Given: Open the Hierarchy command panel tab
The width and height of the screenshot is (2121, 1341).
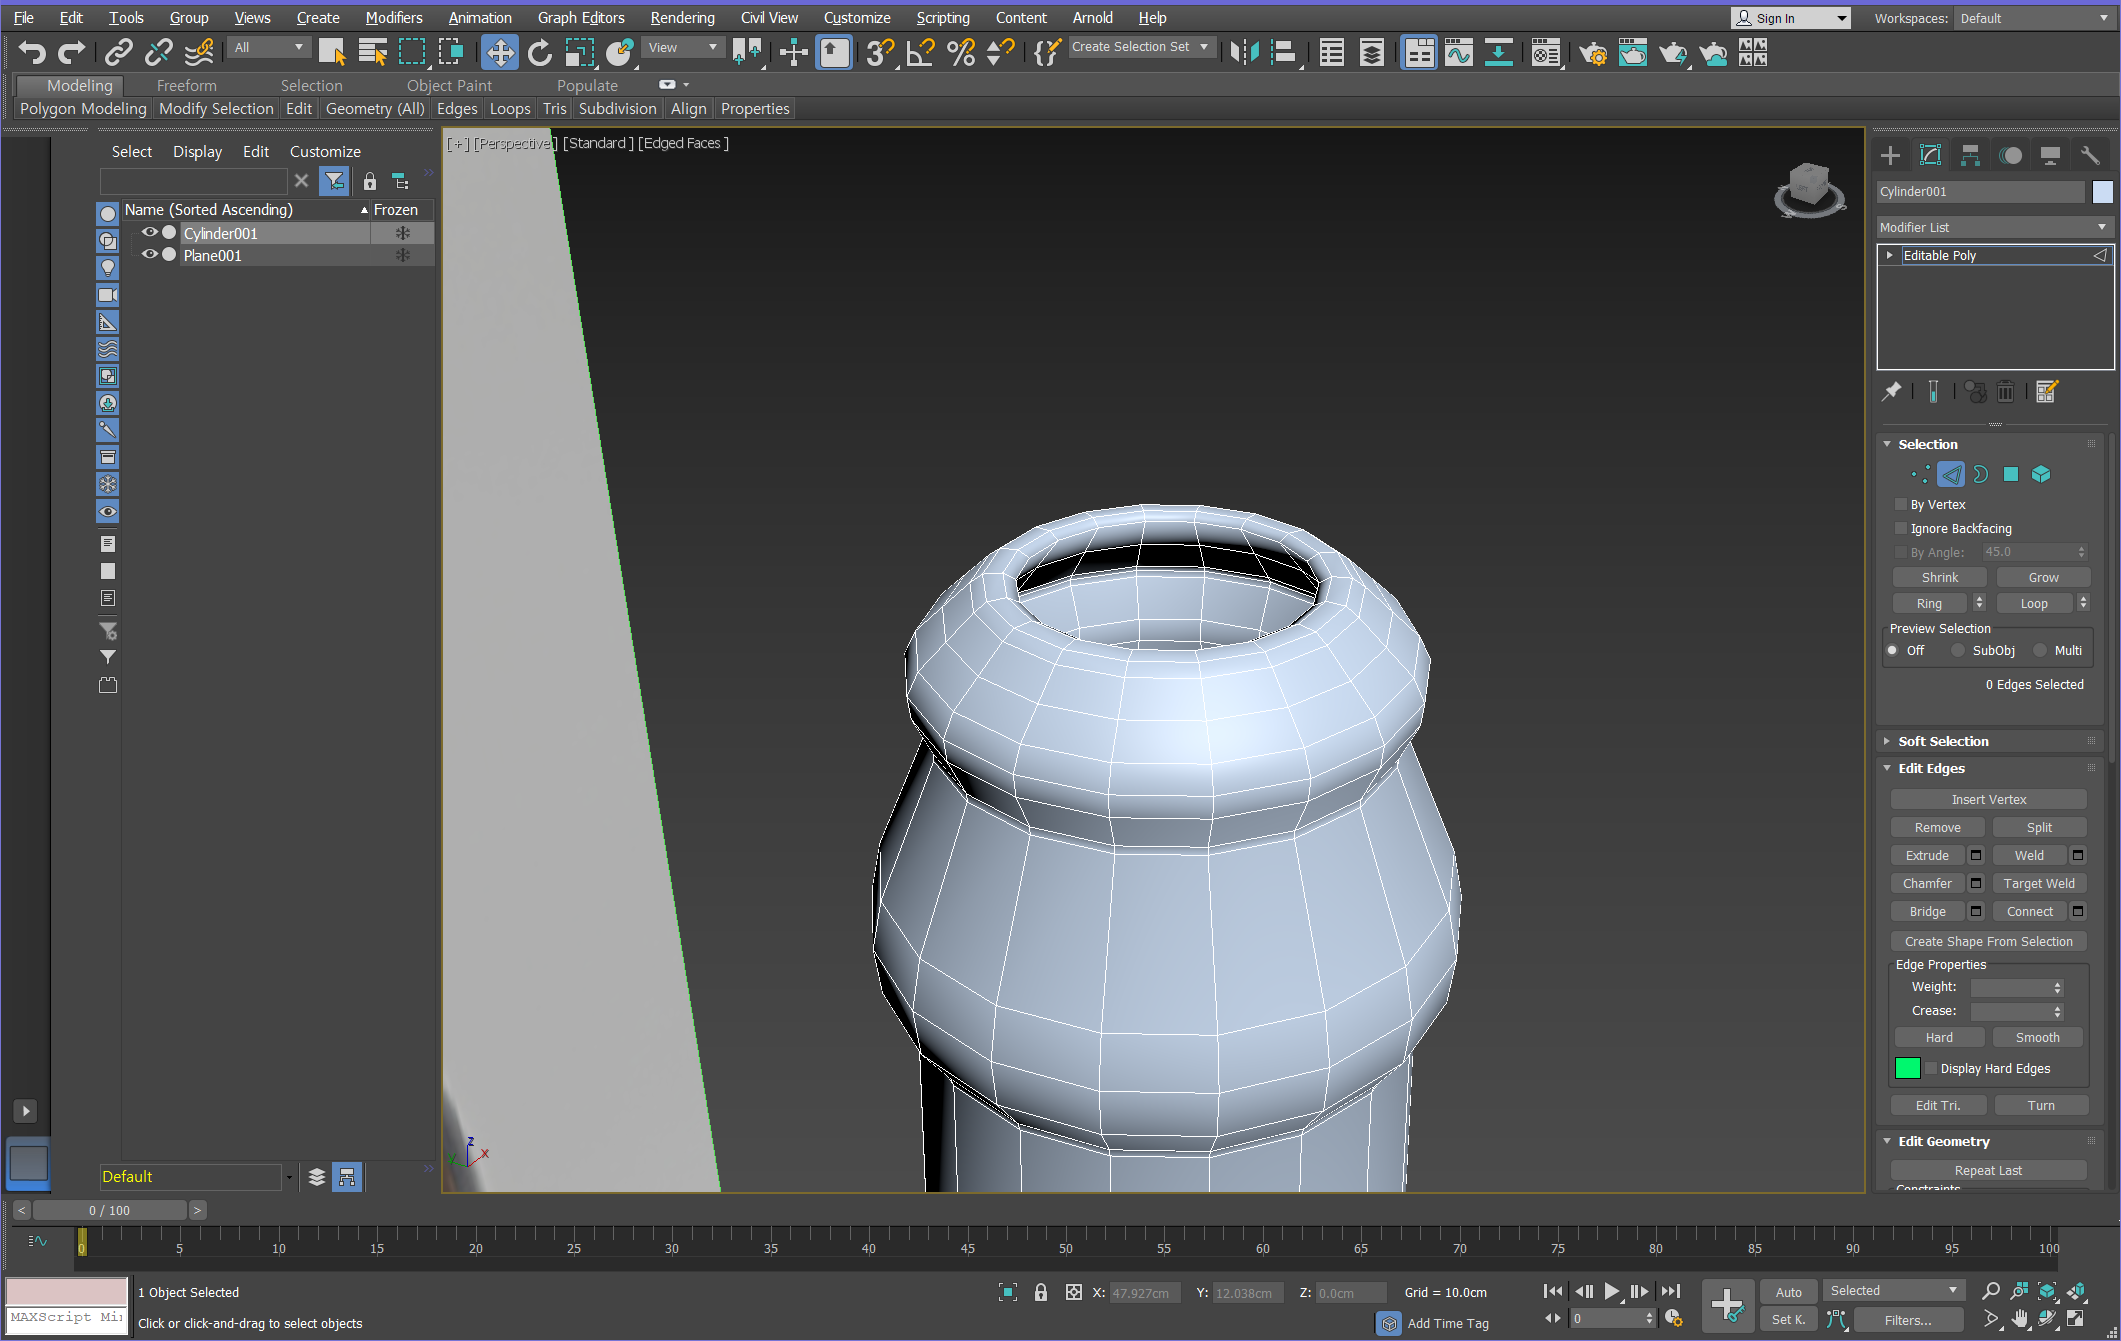Looking at the screenshot, I should (x=1970, y=155).
